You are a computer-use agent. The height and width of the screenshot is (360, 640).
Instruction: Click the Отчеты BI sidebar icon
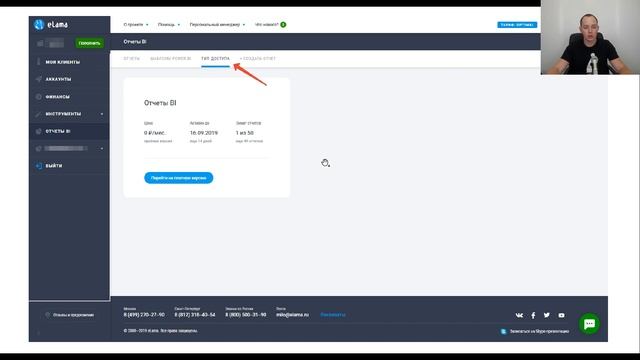click(39, 131)
